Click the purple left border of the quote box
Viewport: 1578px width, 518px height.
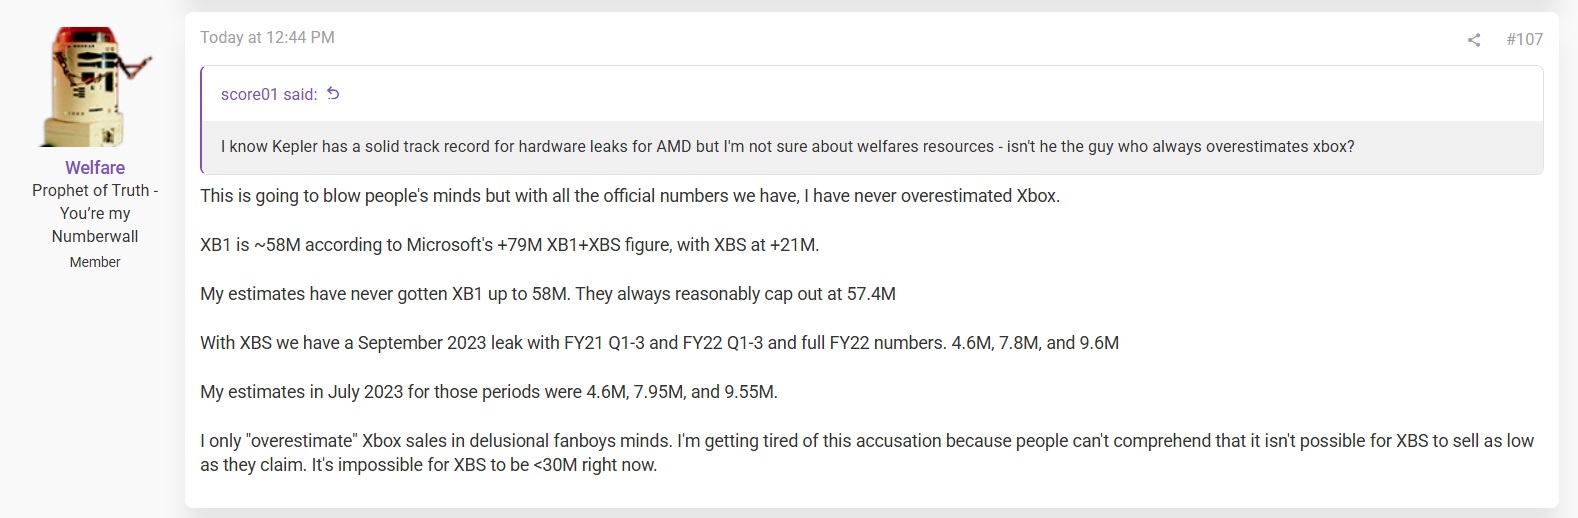click(x=202, y=120)
